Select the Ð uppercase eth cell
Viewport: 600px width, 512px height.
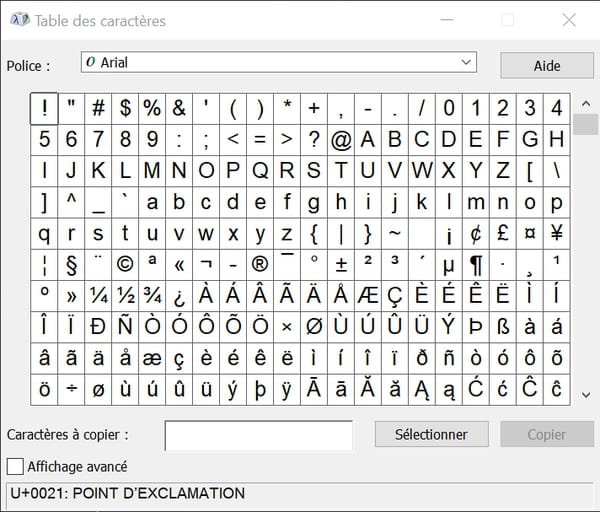click(98, 328)
